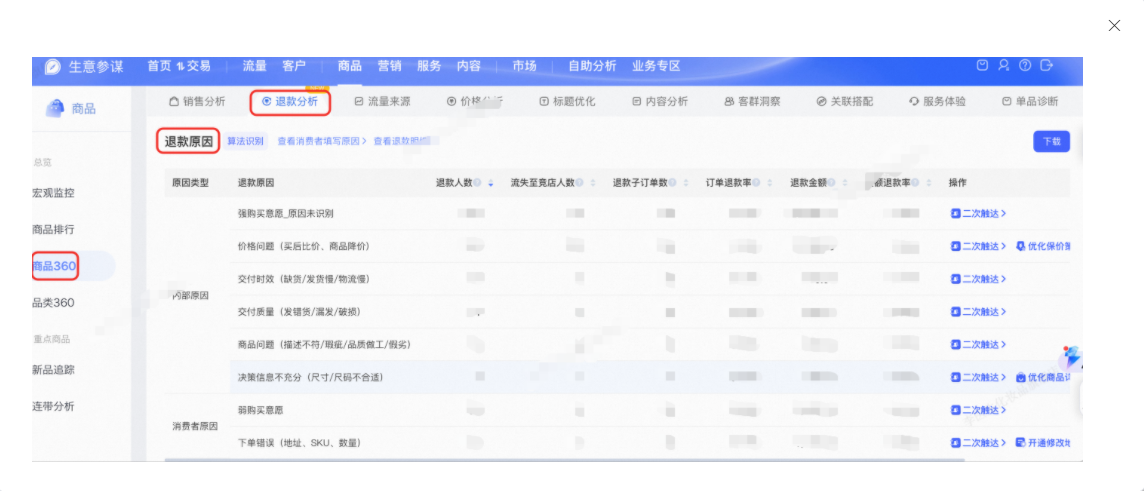1144x491 pixels.
Task: Switch to the 服务体验 tab
Action: pyautogui.click(x=938, y=102)
